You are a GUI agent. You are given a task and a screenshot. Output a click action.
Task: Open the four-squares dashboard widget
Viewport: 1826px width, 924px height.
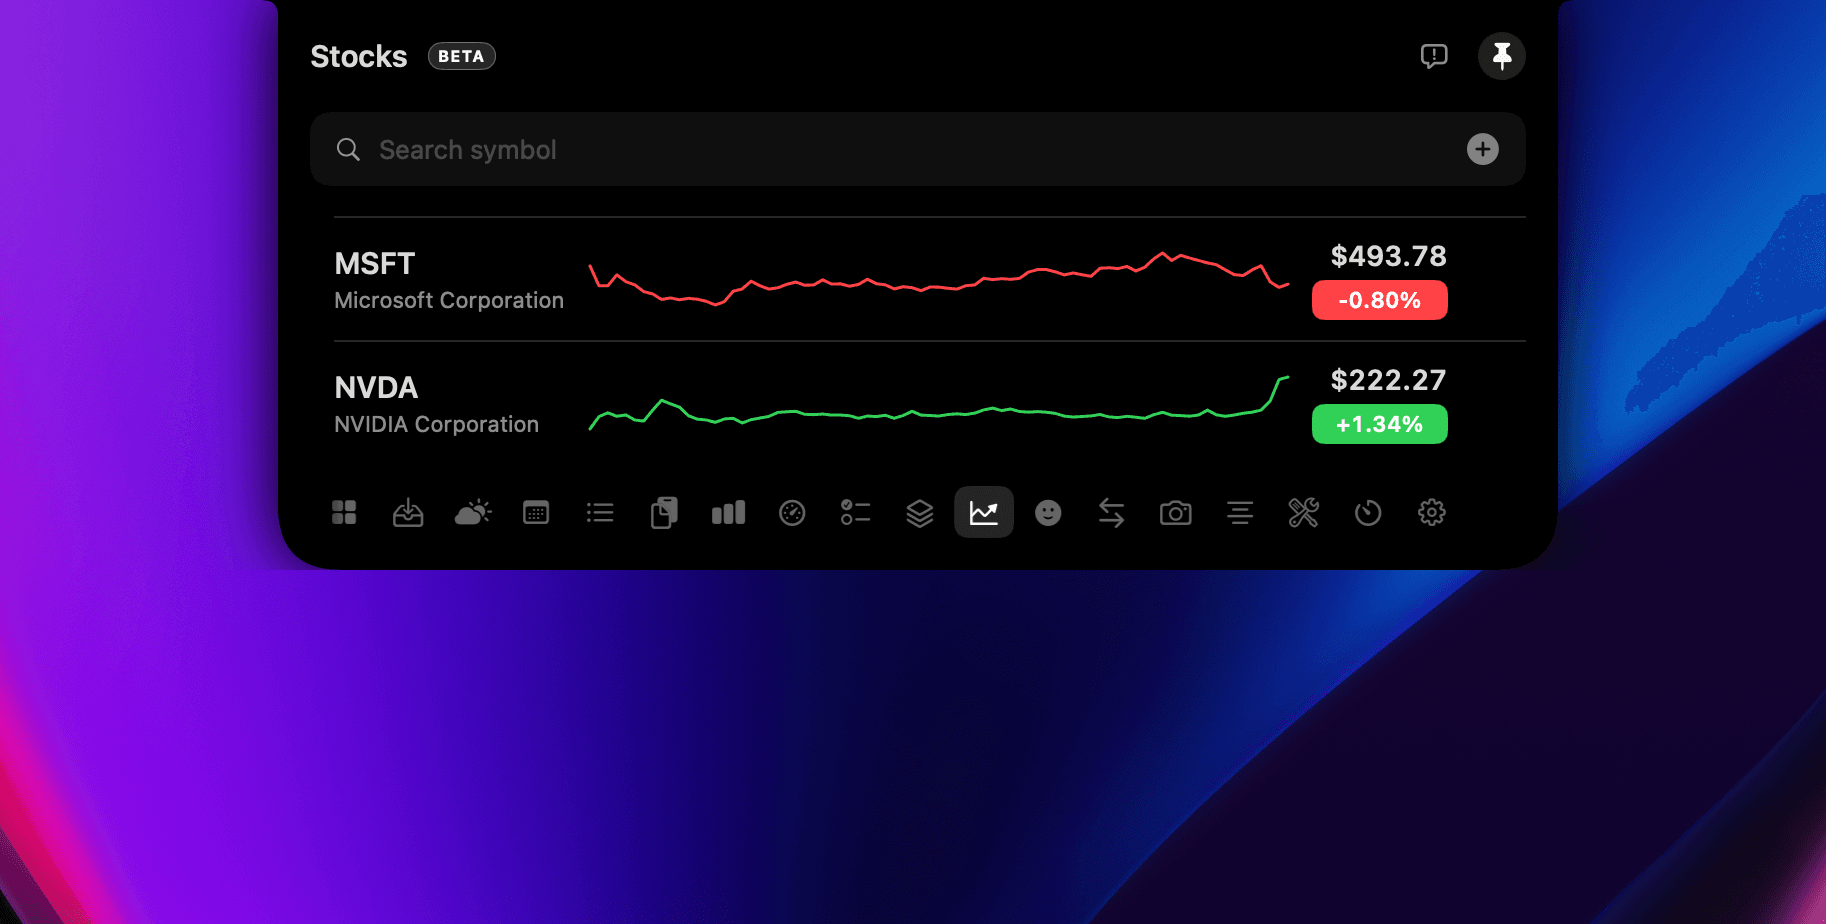(x=344, y=513)
